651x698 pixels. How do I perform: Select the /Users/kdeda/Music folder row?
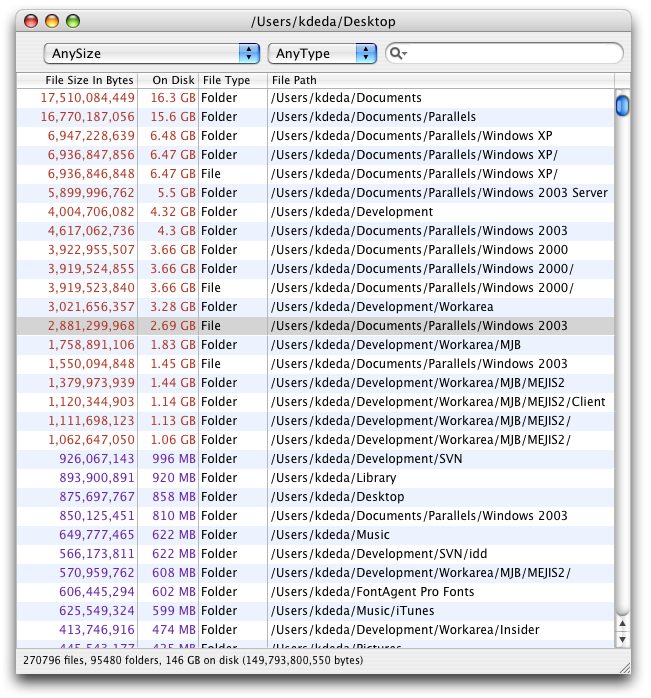pos(315,535)
